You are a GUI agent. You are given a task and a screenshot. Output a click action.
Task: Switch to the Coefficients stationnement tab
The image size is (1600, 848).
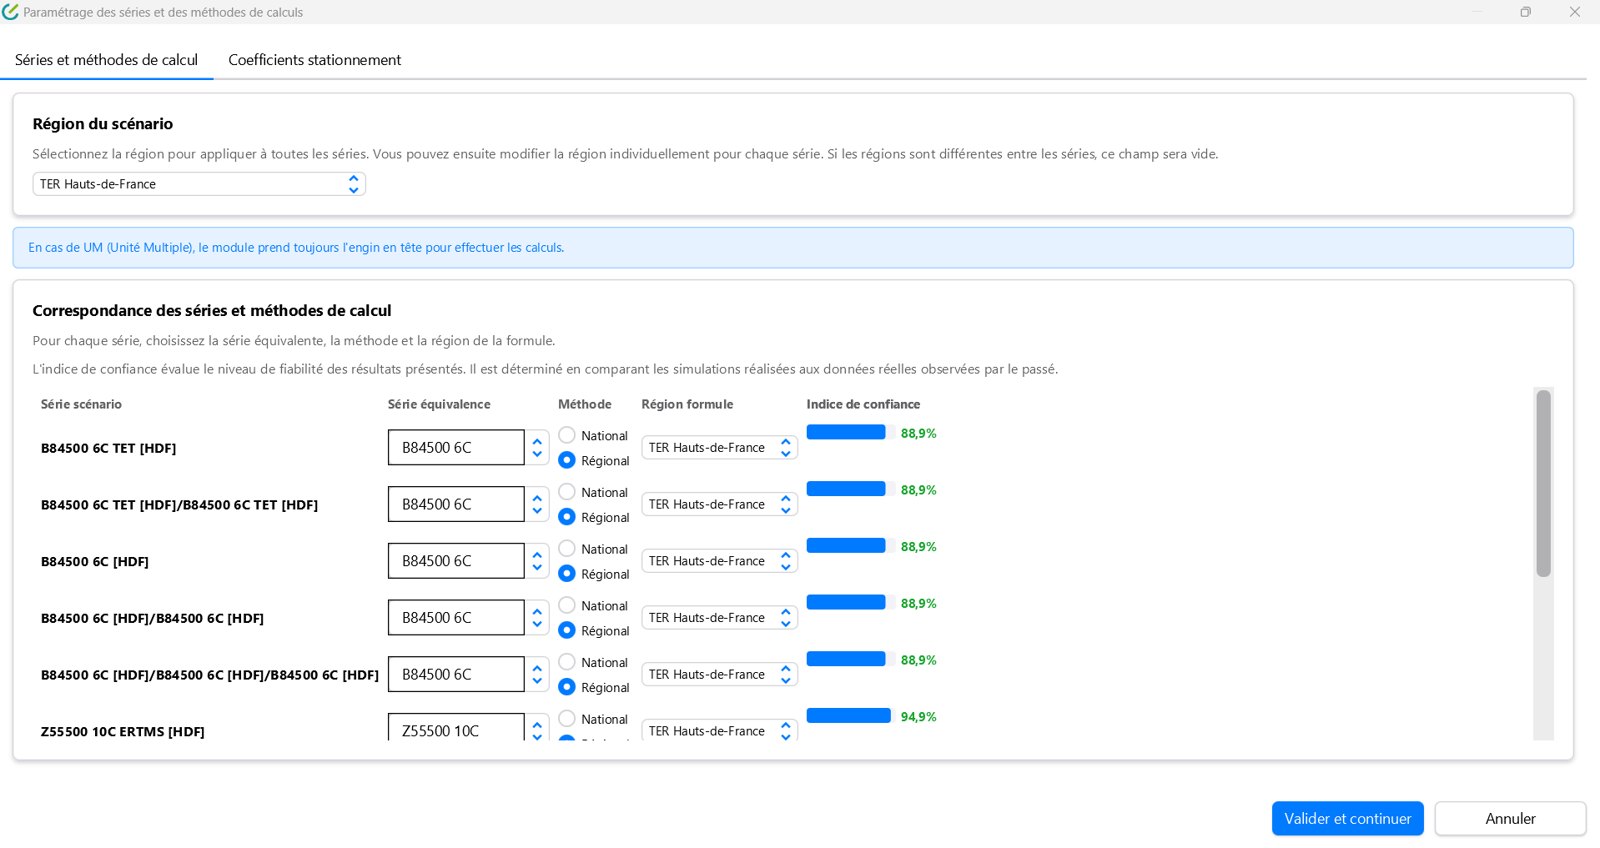(314, 60)
